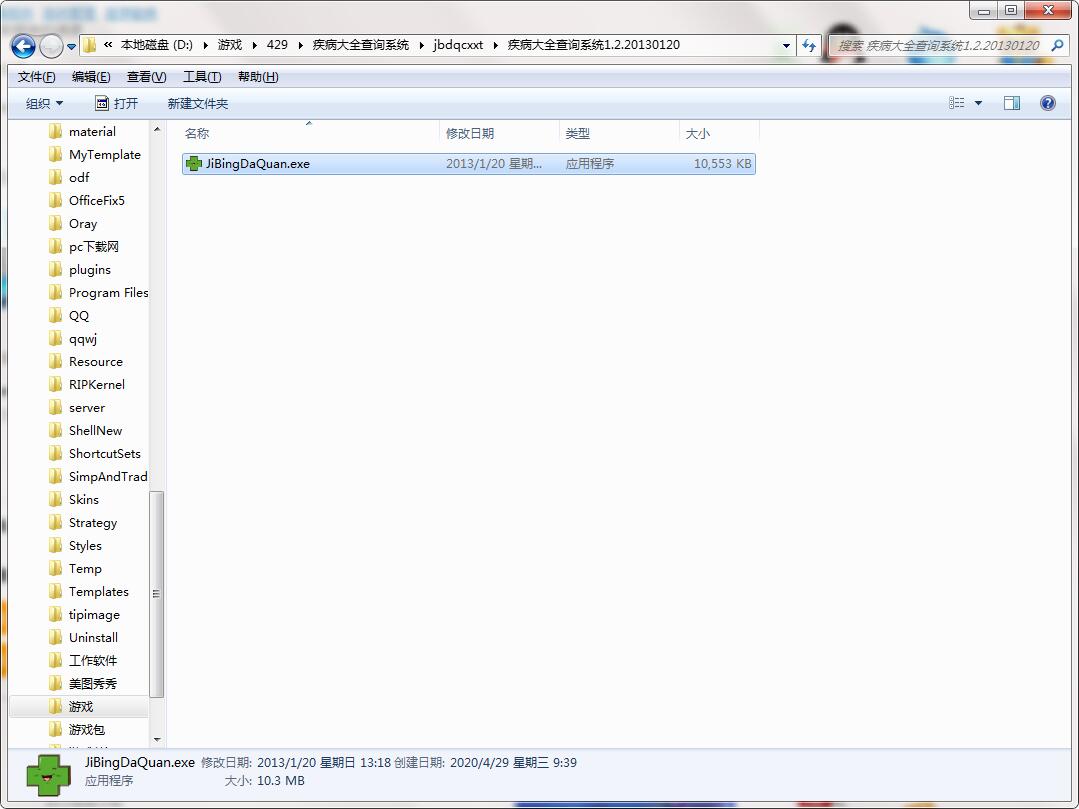Viewport: 1079px width, 809px height.
Task: Open Help with the question mark icon
Action: tap(1047, 103)
